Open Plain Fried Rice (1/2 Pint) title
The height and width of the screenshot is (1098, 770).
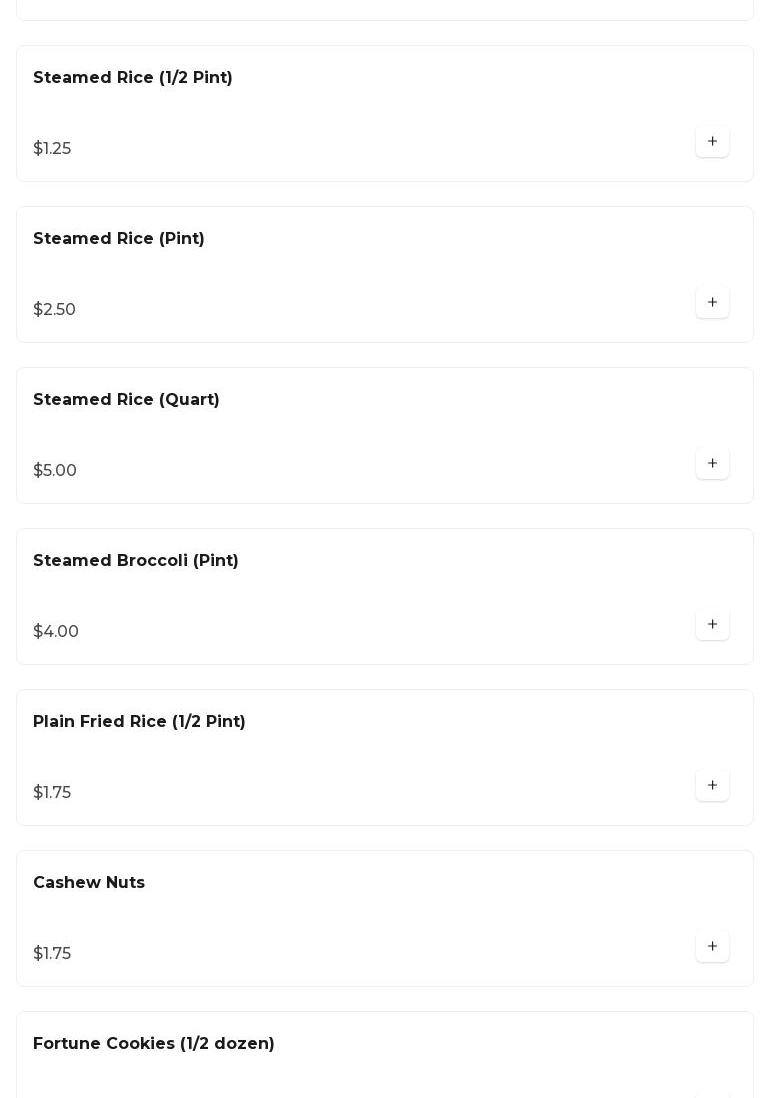139,722
